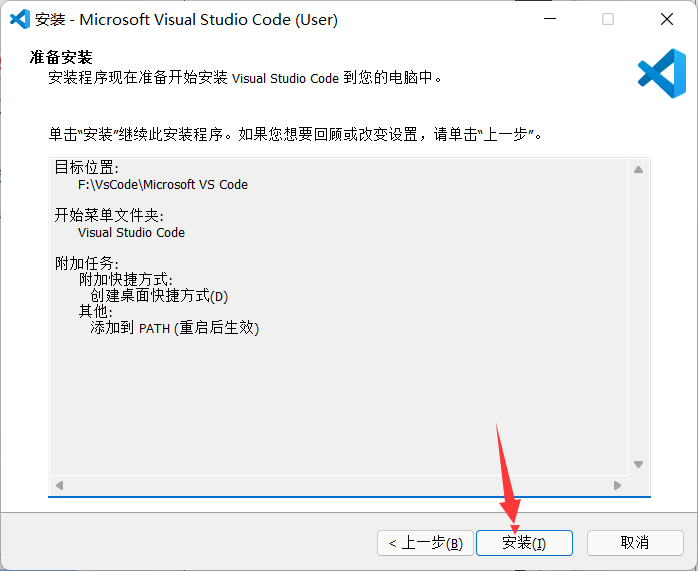Click the 开始菜单文件夹: label
The image size is (698, 571).
(109, 215)
